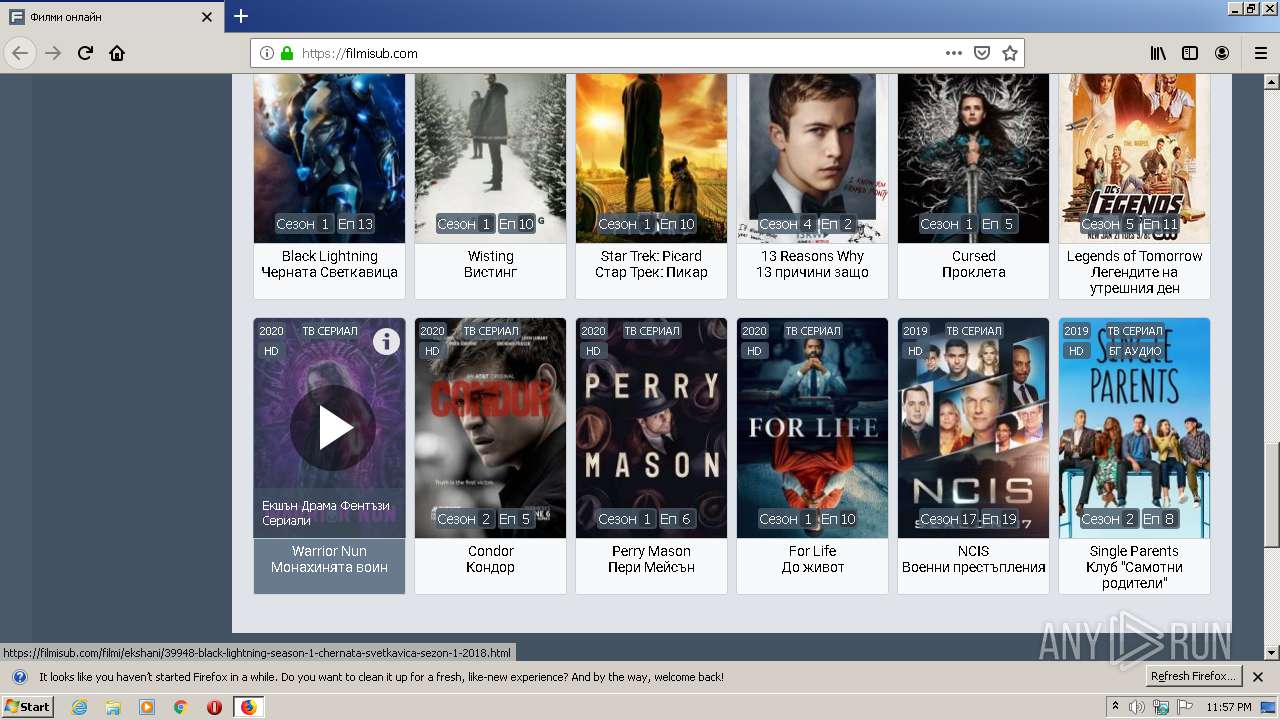This screenshot has width=1280, height=720.
Task: Go back to the previous page
Action: 20,53
